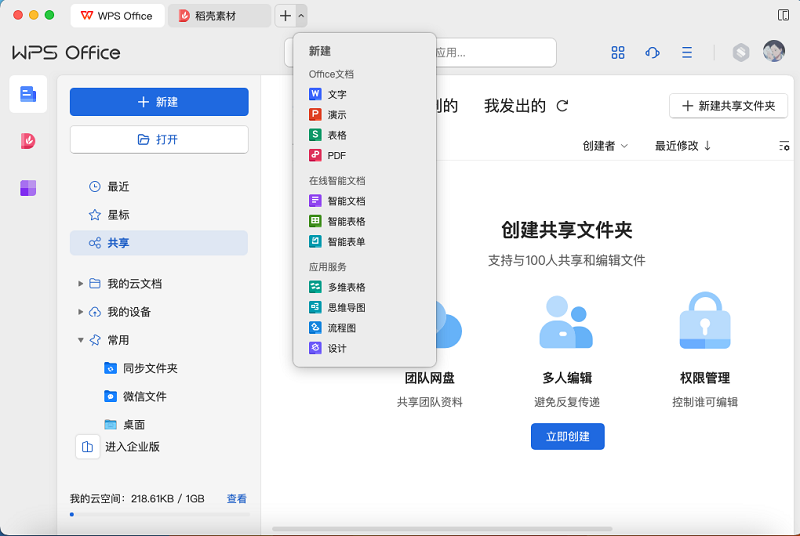Click the 团队网盘 label

[x=430, y=378]
